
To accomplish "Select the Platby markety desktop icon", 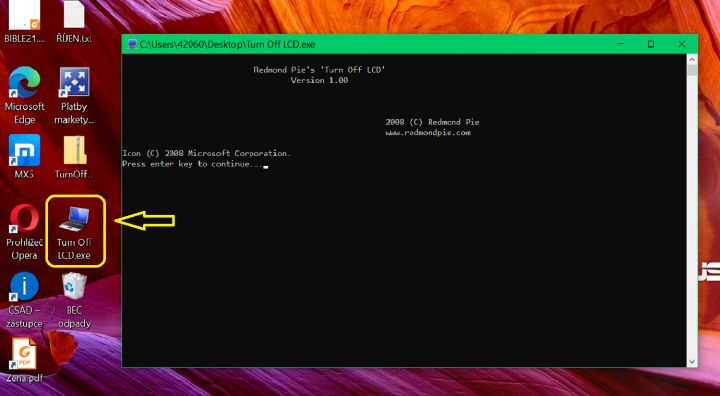I will tap(74, 95).
